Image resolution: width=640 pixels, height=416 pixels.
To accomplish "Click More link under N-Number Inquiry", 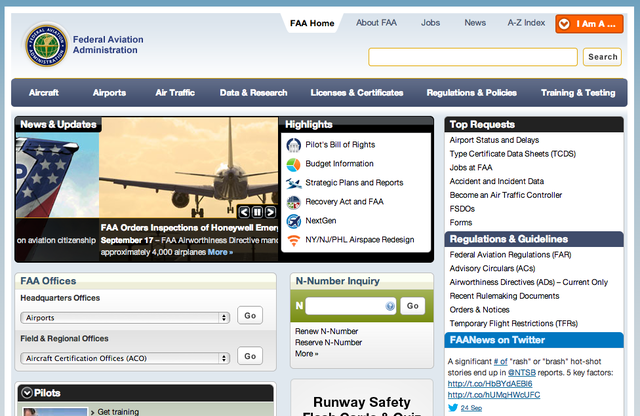I will point(307,354).
